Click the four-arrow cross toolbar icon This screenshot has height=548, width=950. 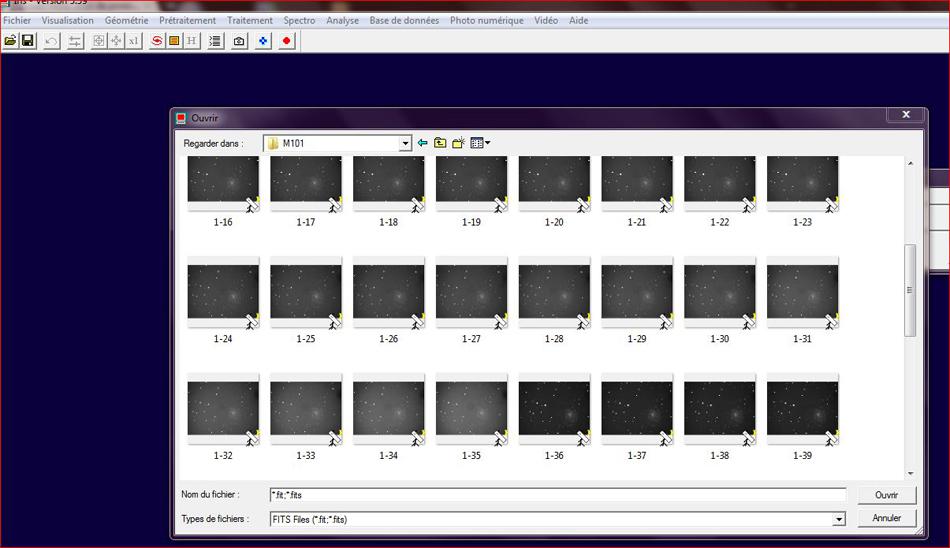[116, 41]
